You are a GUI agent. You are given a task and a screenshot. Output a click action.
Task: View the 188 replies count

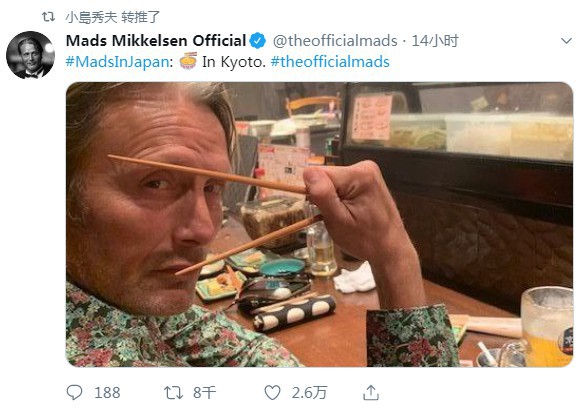point(107,393)
